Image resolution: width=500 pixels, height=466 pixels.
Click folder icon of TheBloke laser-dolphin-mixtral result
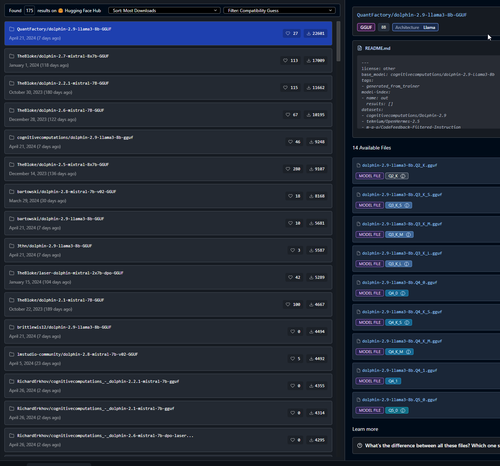[x=11, y=273]
